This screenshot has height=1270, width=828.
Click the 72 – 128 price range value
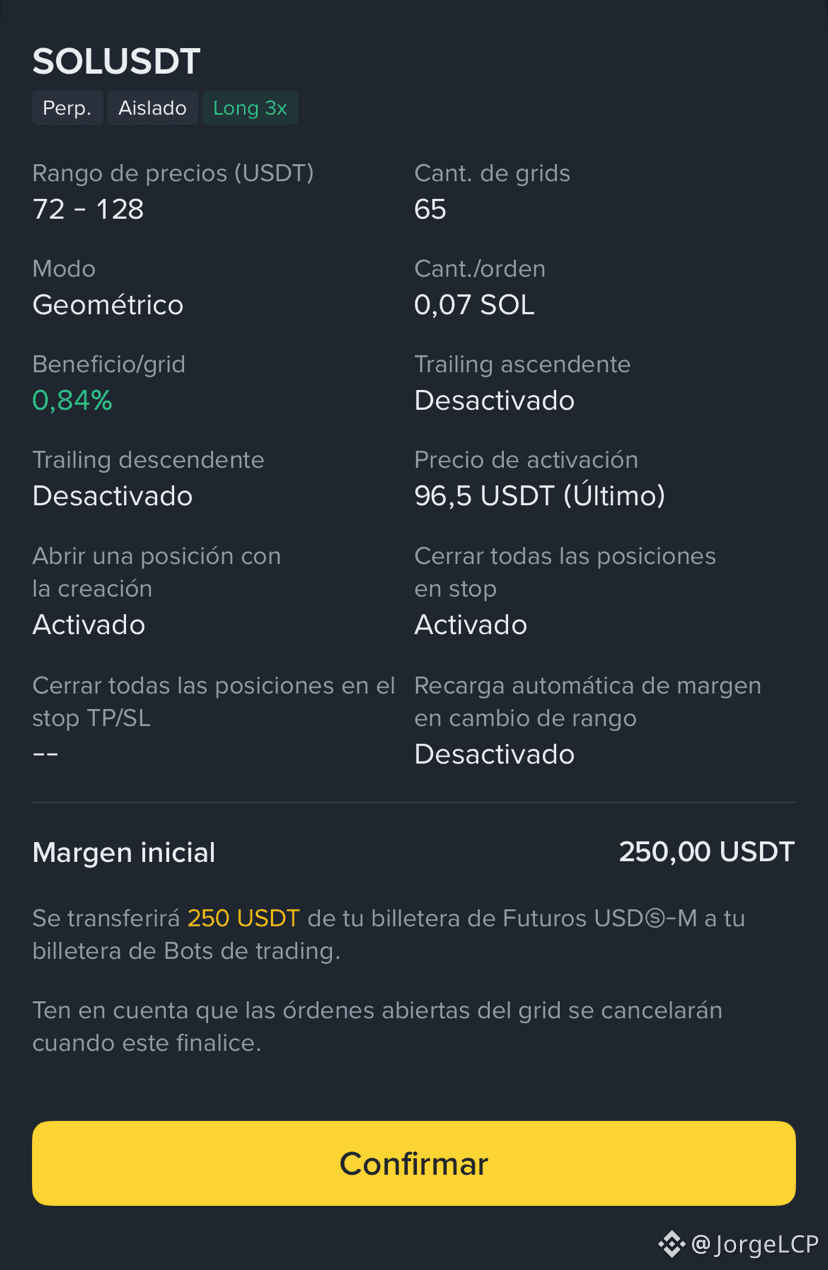pos(88,209)
